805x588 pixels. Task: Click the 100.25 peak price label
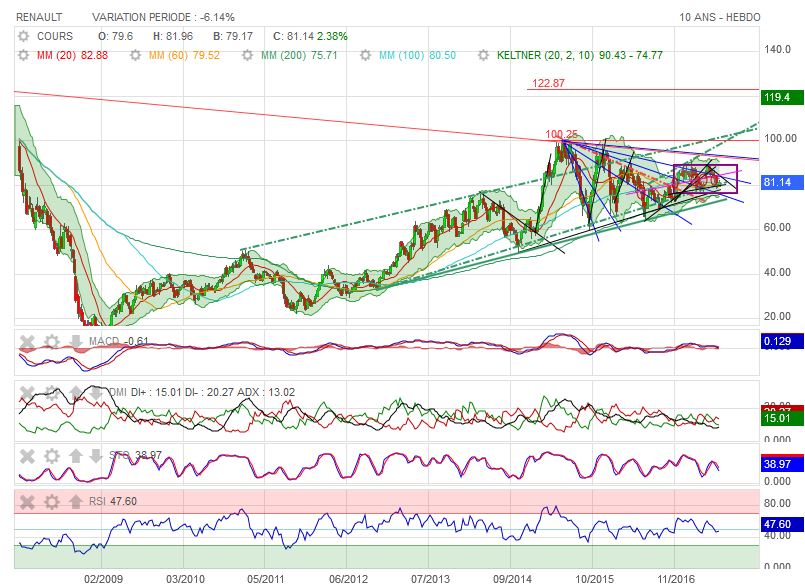(561, 135)
